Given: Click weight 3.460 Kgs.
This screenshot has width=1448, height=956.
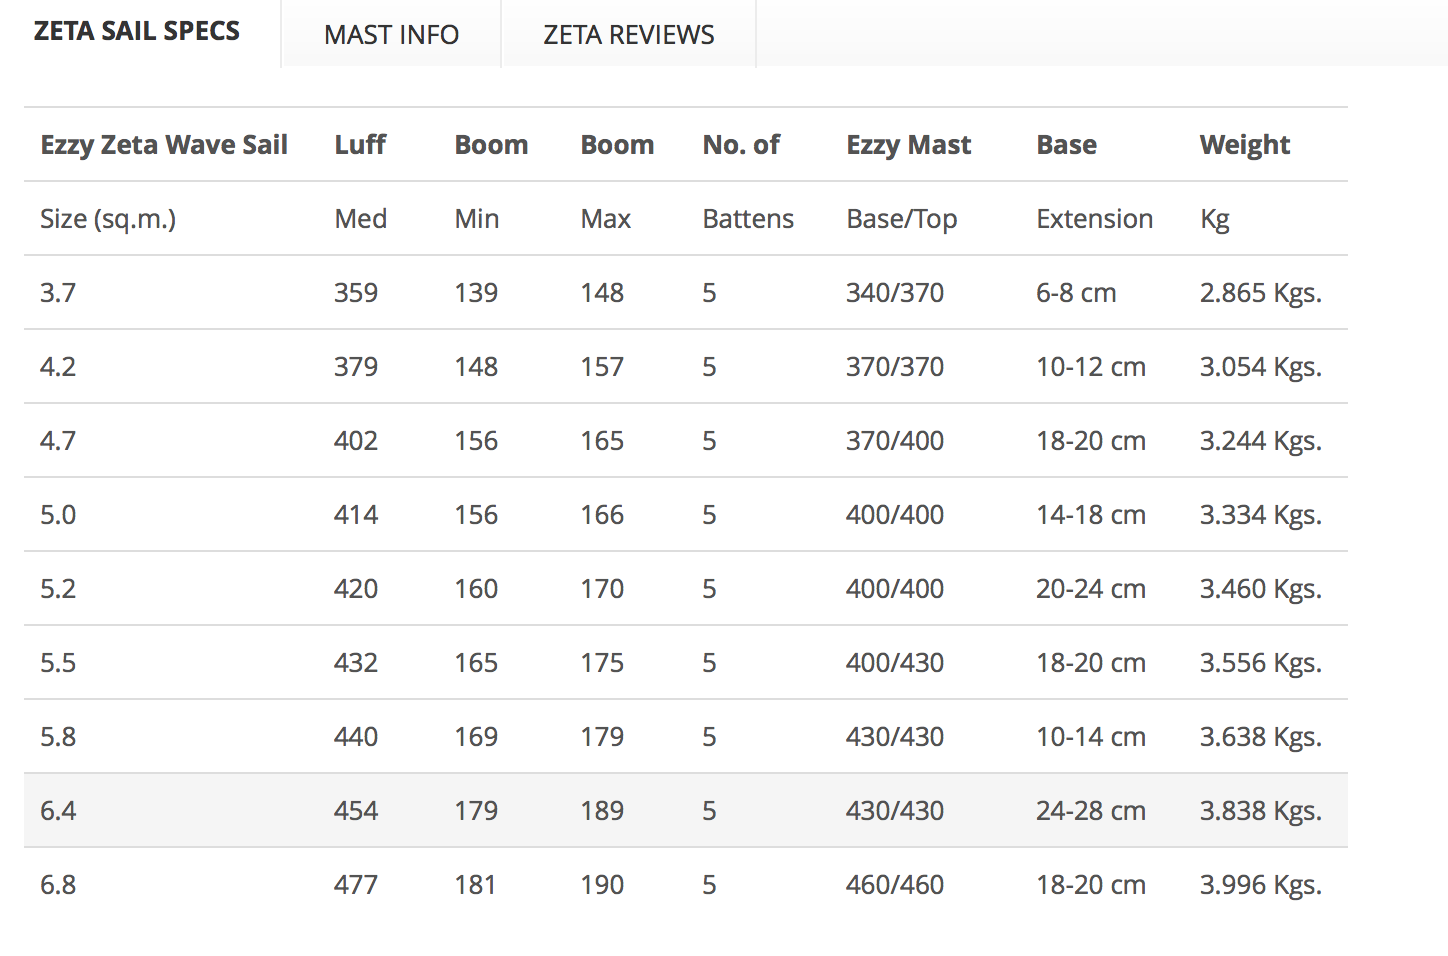Looking at the screenshot, I should tap(1260, 589).
